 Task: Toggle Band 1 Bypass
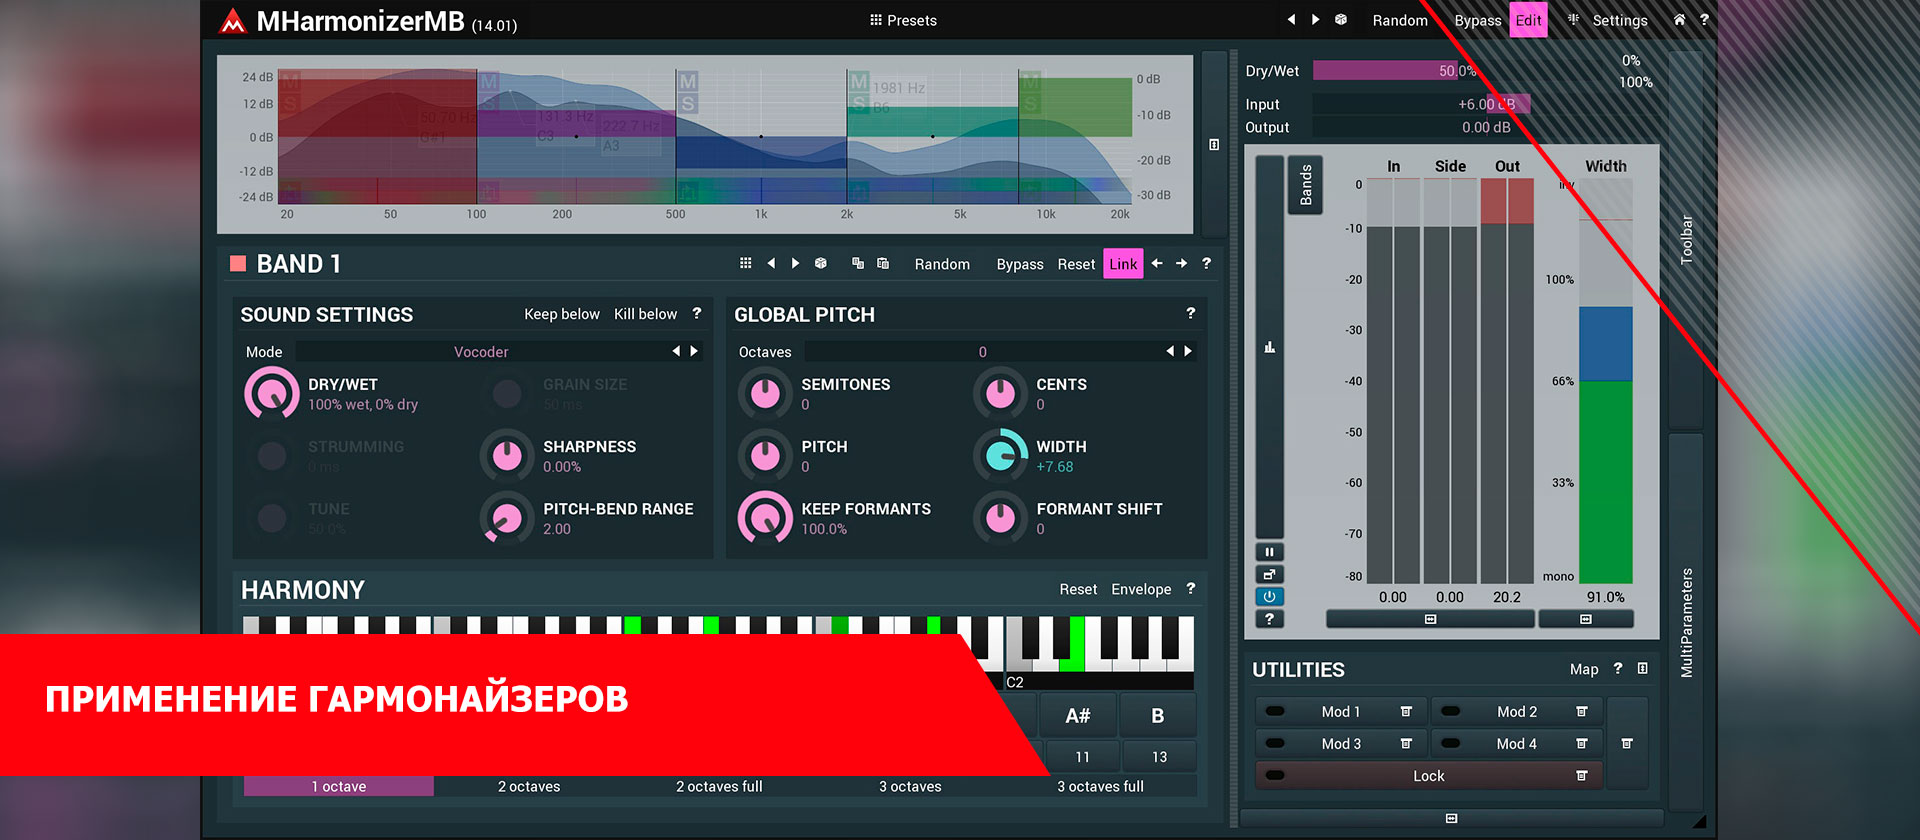click(x=1019, y=264)
